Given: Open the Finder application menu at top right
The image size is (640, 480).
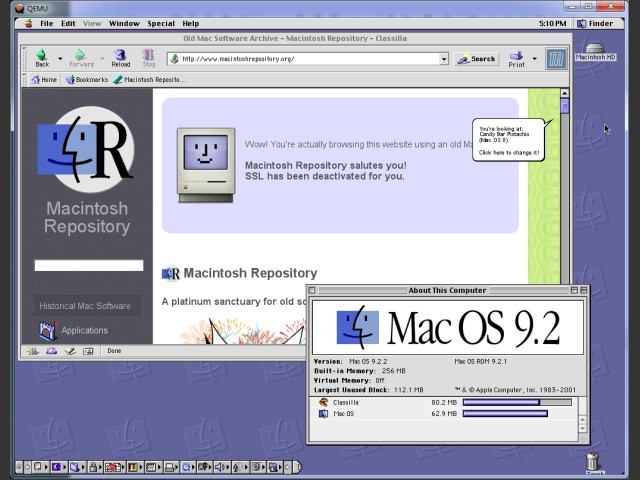Looking at the screenshot, I should [x=595, y=24].
